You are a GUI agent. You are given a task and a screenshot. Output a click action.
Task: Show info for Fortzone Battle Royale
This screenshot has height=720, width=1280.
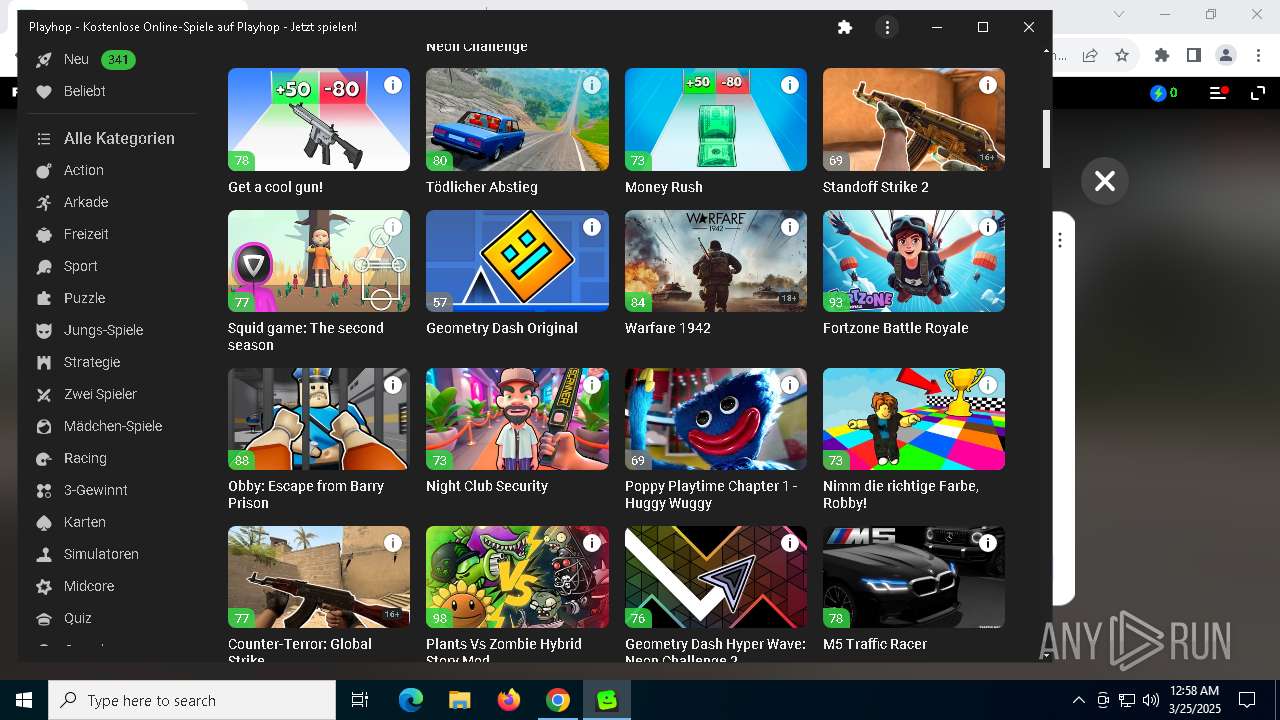click(x=988, y=227)
